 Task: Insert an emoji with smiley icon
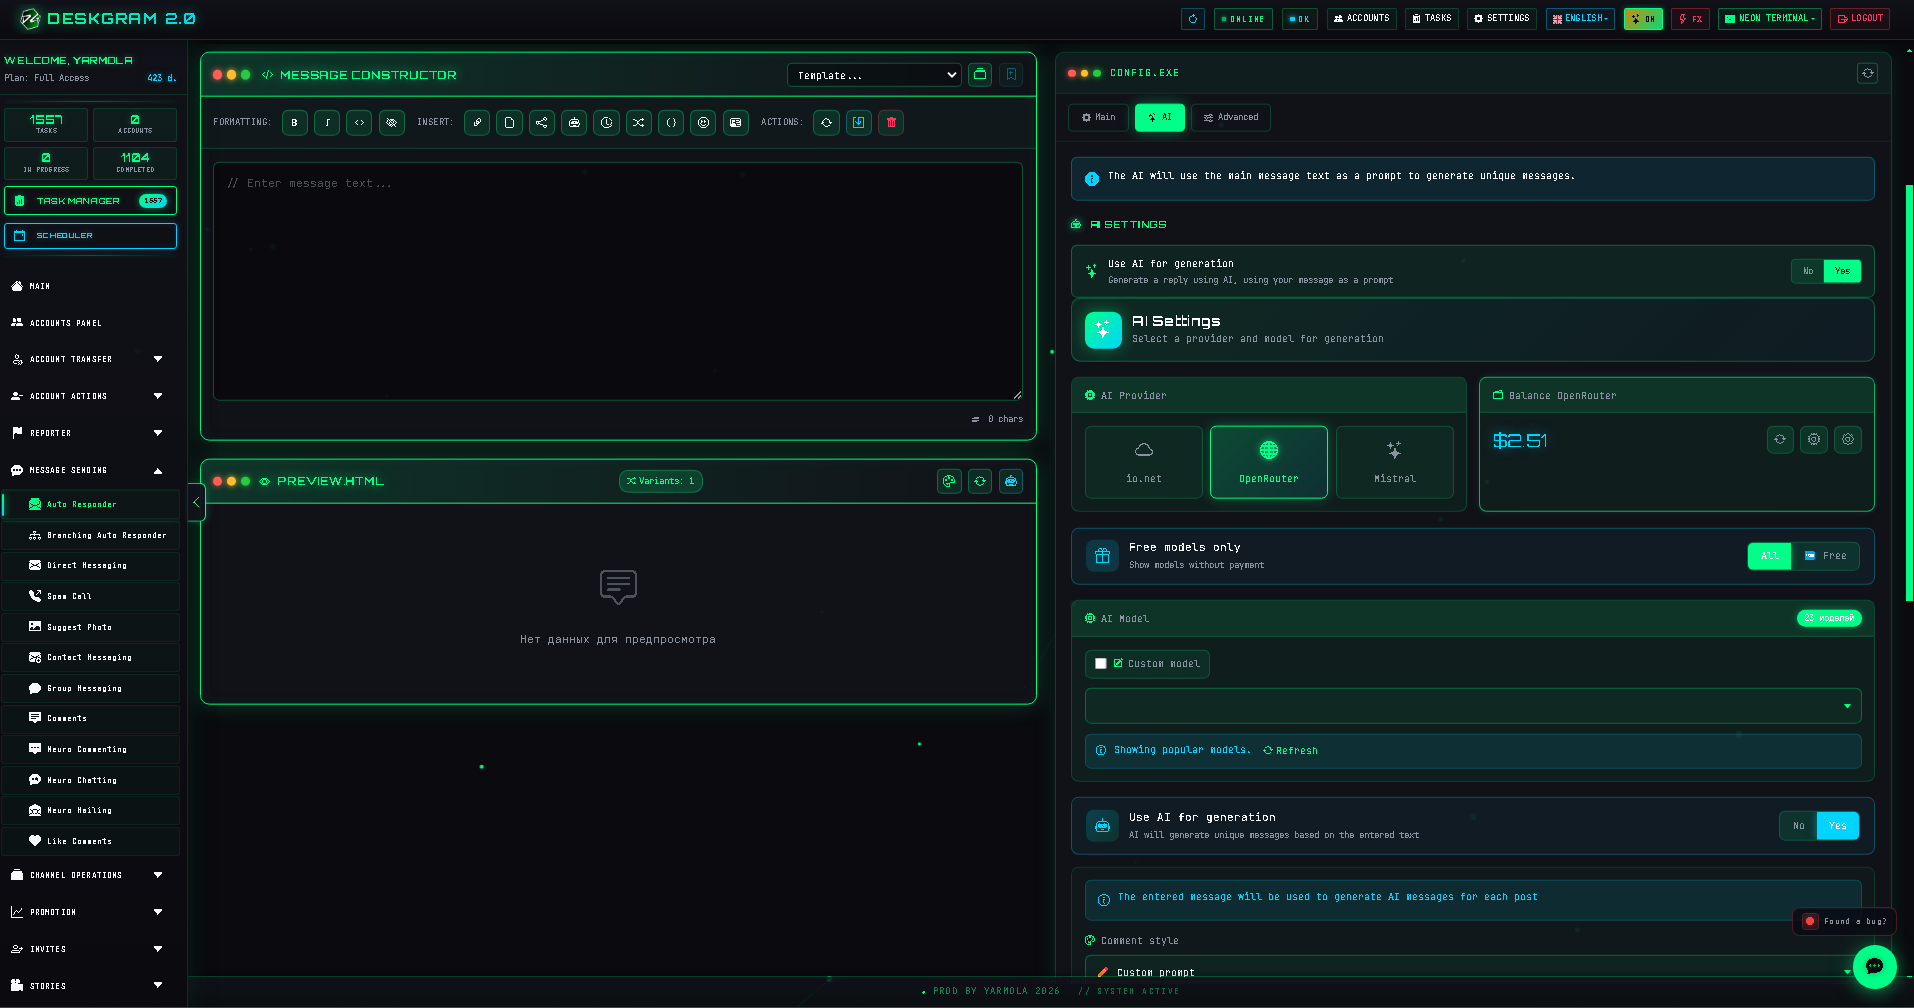coord(703,123)
